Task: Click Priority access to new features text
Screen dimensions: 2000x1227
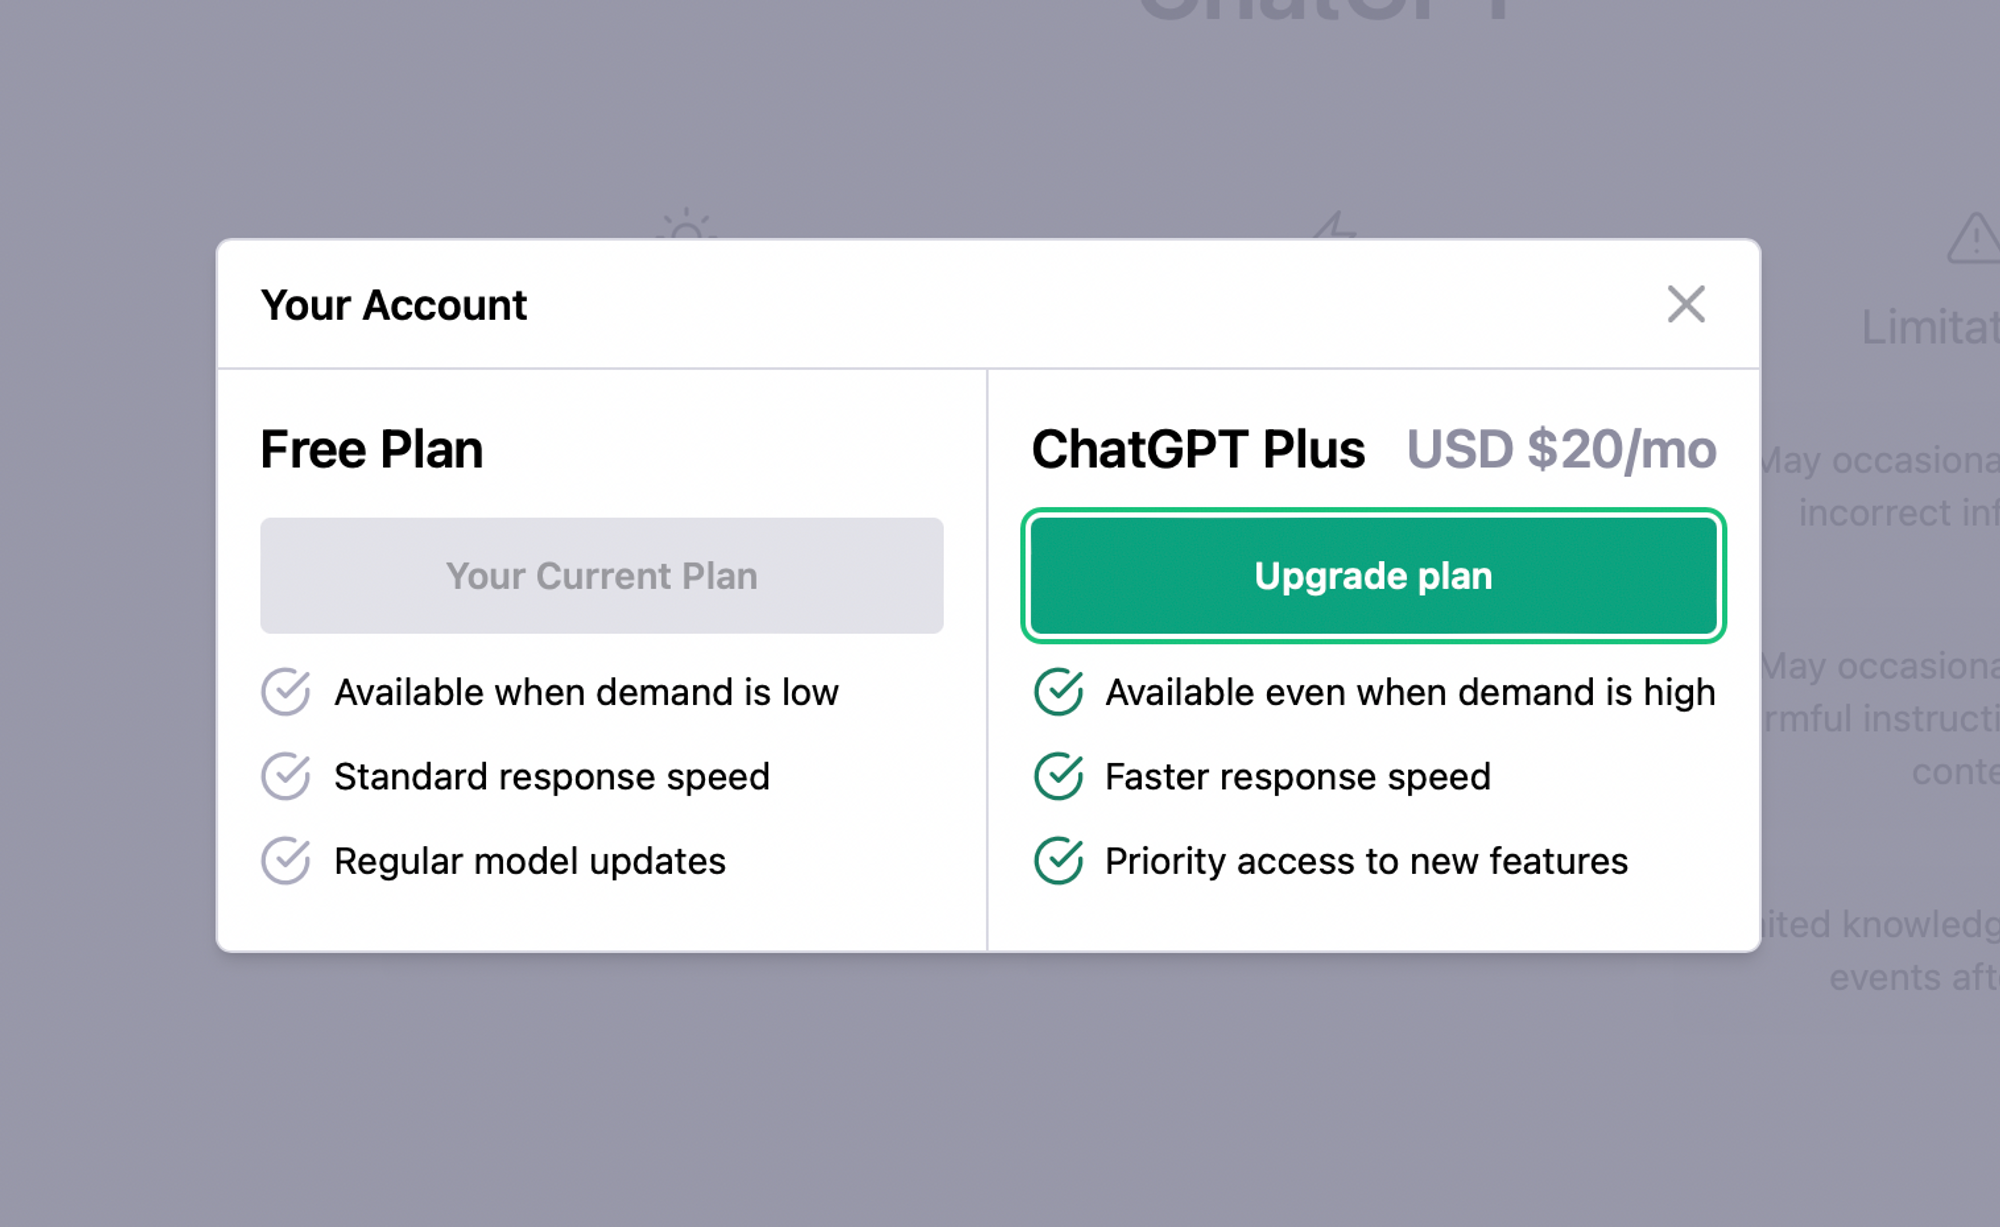Action: (x=1366, y=861)
